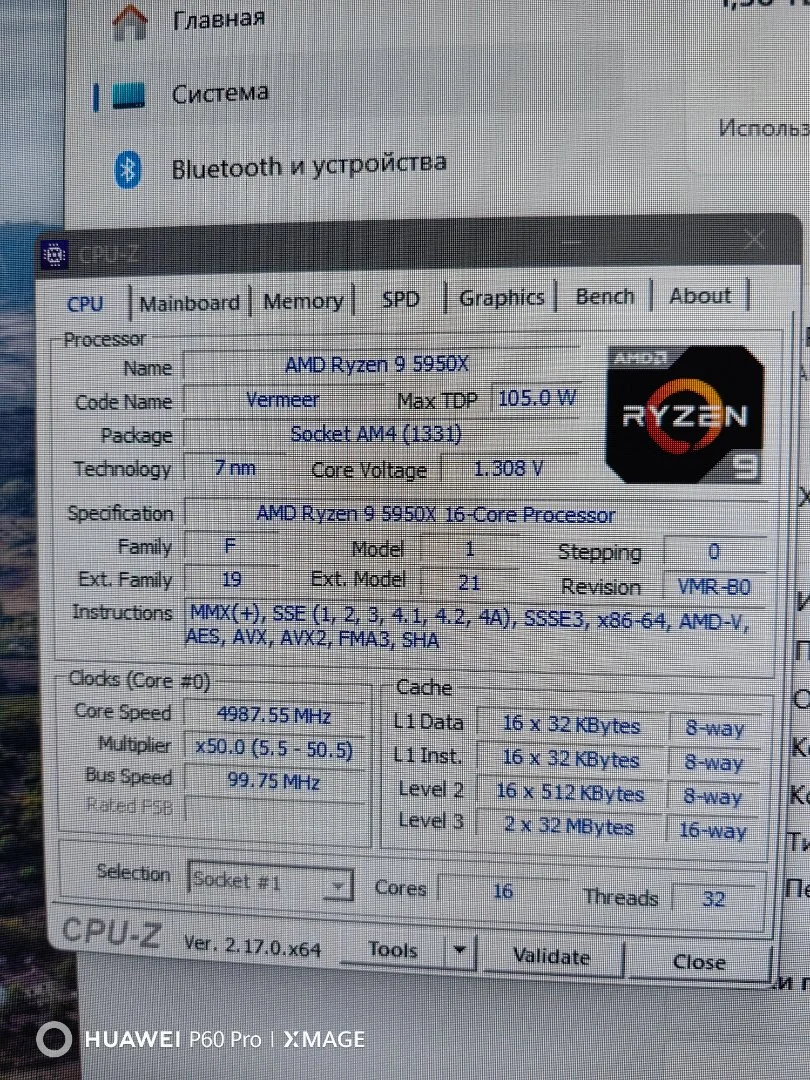Image resolution: width=810 pixels, height=1080 pixels.
Task: Click the Core Voltage value 1.308 V
Action: click(509, 469)
